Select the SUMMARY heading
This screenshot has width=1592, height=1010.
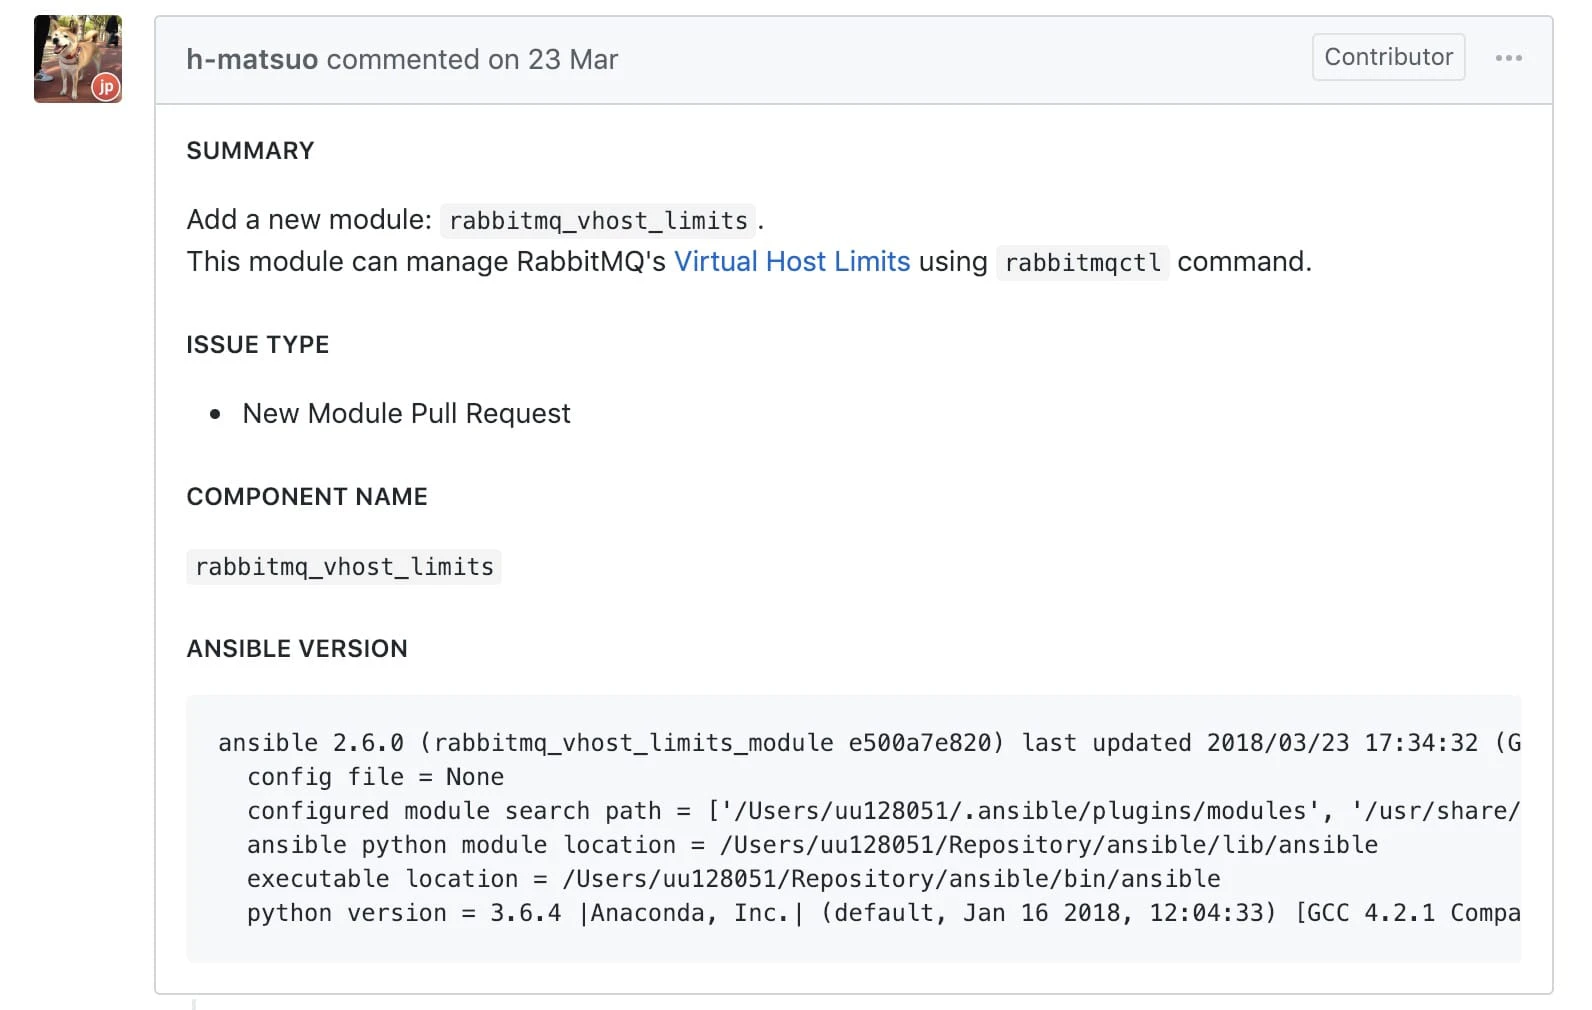(x=250, y=151)
